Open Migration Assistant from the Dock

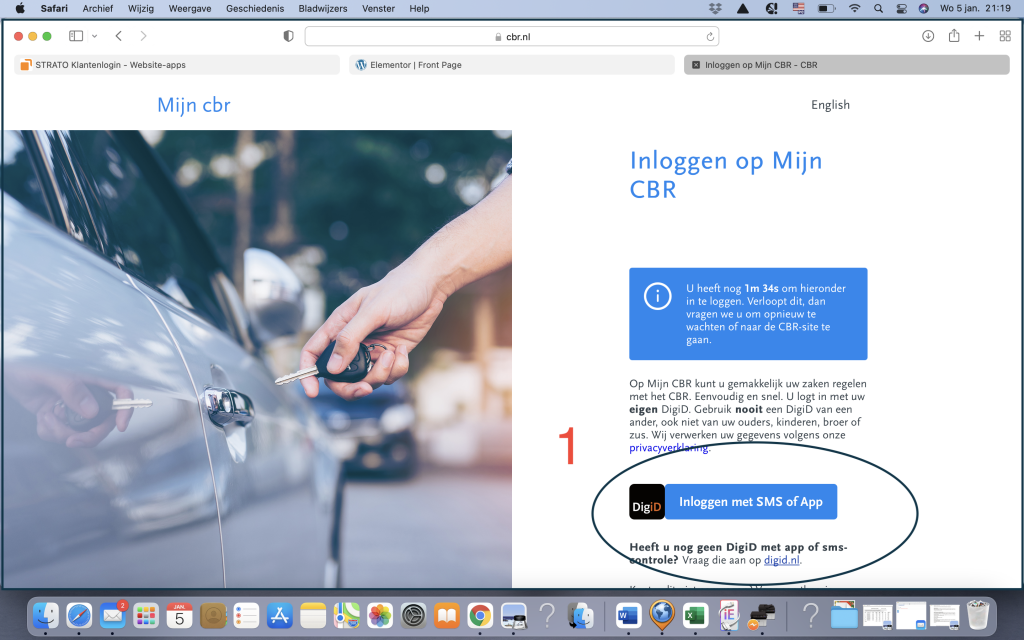point(581,615)
